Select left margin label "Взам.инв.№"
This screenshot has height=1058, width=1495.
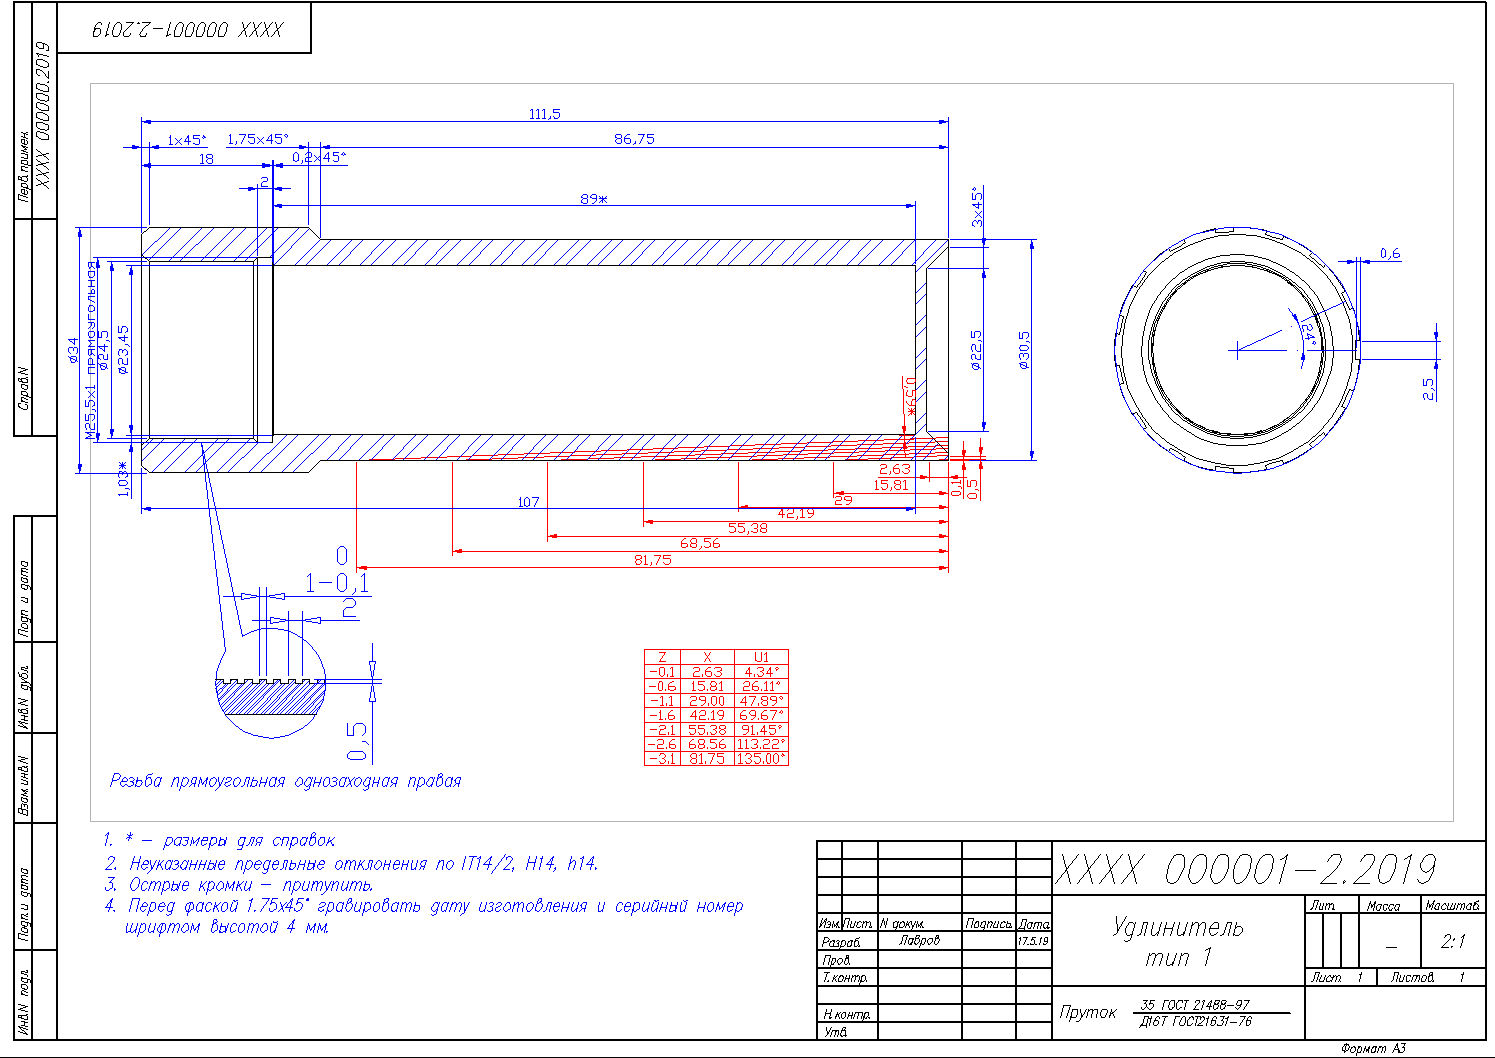pos(23,786)
